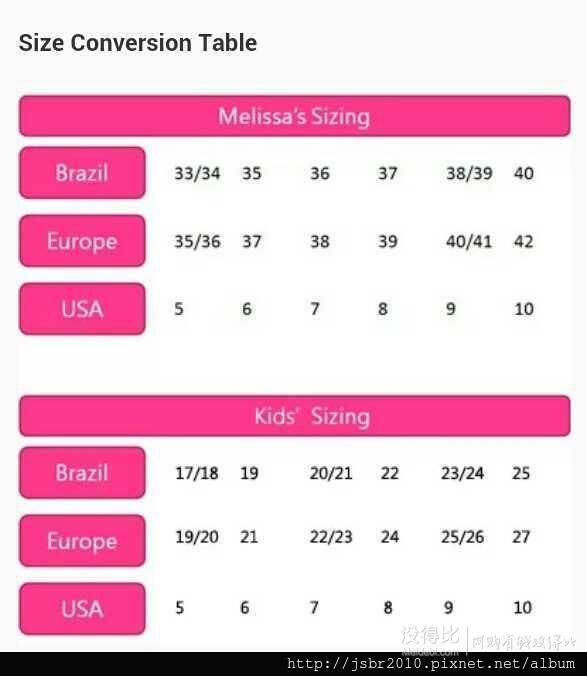Click Brazil size 38/39 value
587x676 pixels.
pos(469,173)
